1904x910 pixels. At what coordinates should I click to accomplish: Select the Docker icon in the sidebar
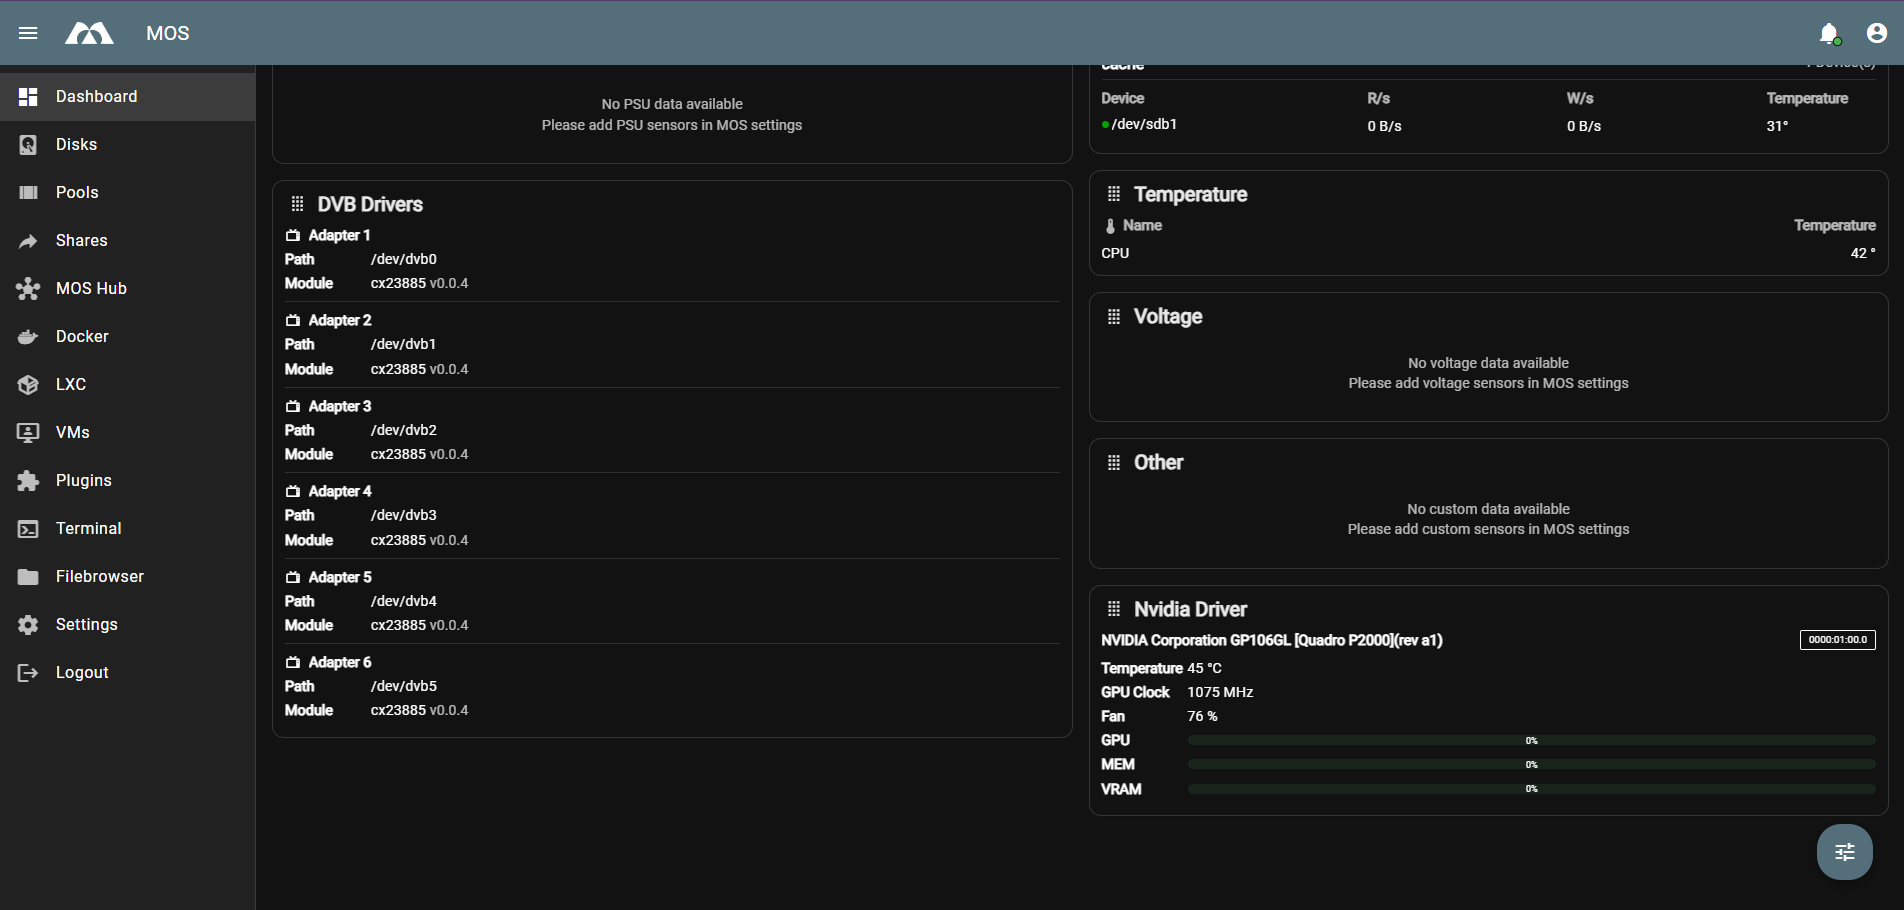coord(27,336)
